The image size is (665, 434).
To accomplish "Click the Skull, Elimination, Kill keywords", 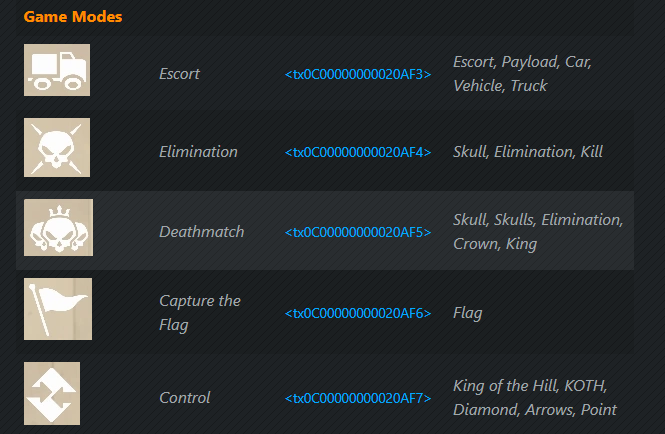I will coord(528,152).
